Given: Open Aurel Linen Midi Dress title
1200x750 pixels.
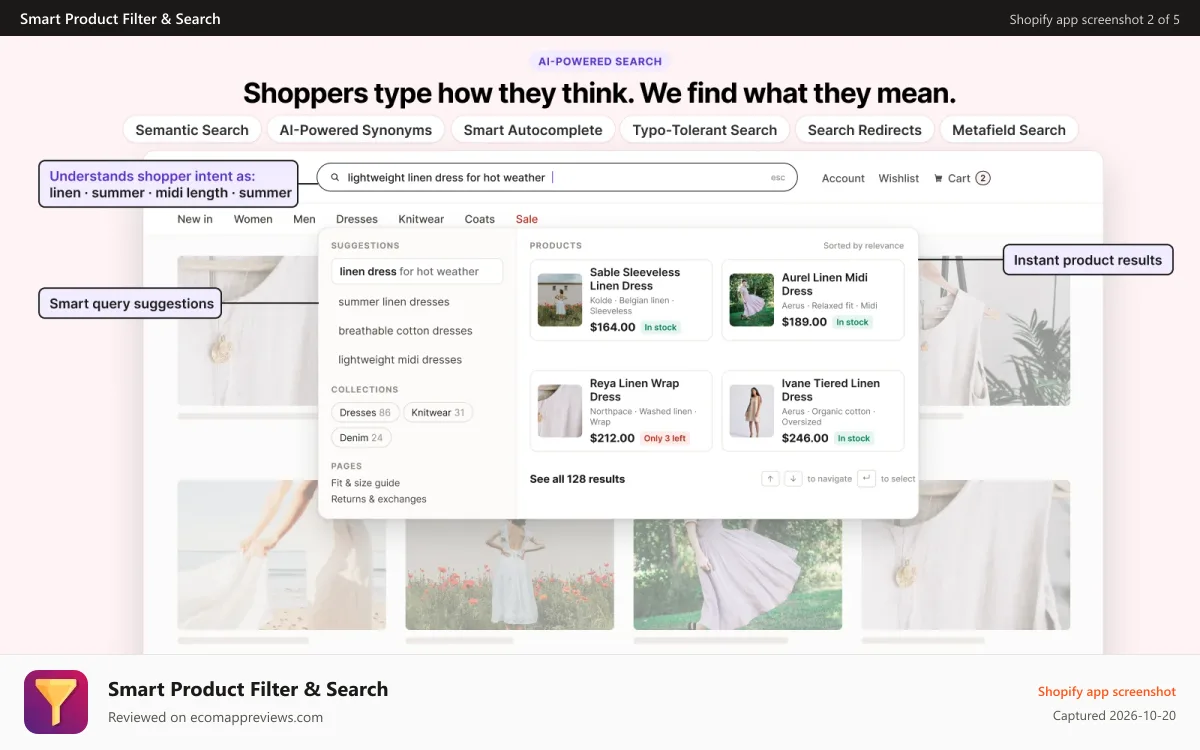Looking at the screenshot, I should pyautogui.click(x=825, y=284).
